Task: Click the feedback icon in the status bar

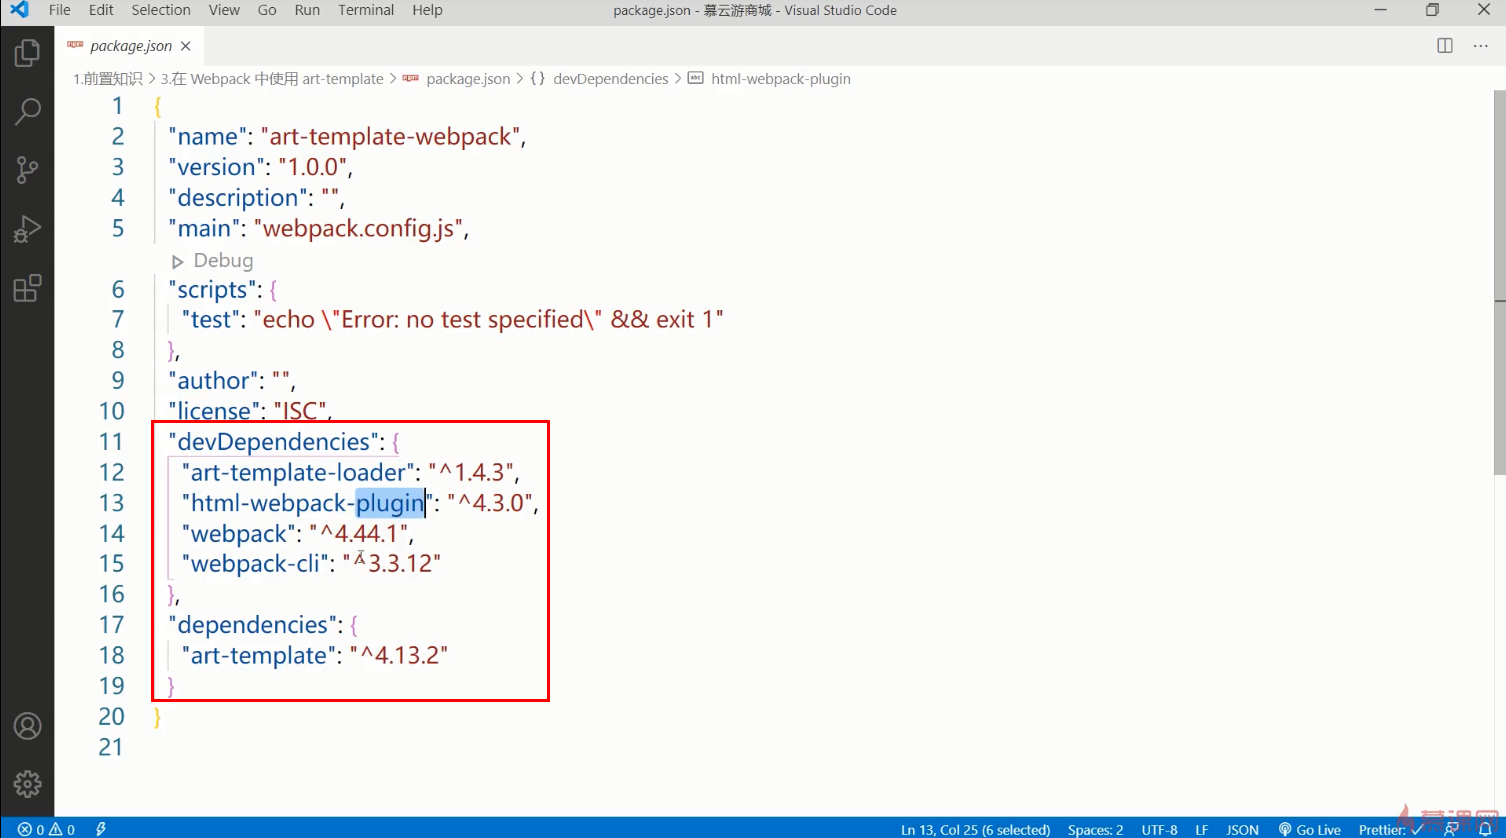Action: pos(1450,829)
